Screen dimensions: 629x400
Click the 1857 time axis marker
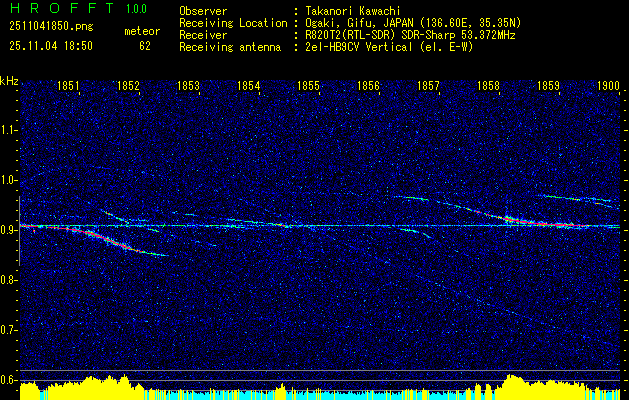click(428, 85)
